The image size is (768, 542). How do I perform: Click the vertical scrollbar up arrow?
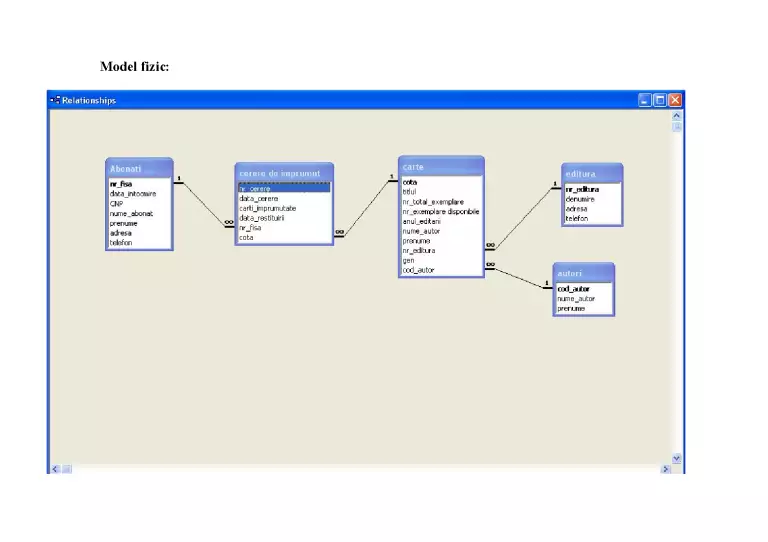[x=676, y=116]
